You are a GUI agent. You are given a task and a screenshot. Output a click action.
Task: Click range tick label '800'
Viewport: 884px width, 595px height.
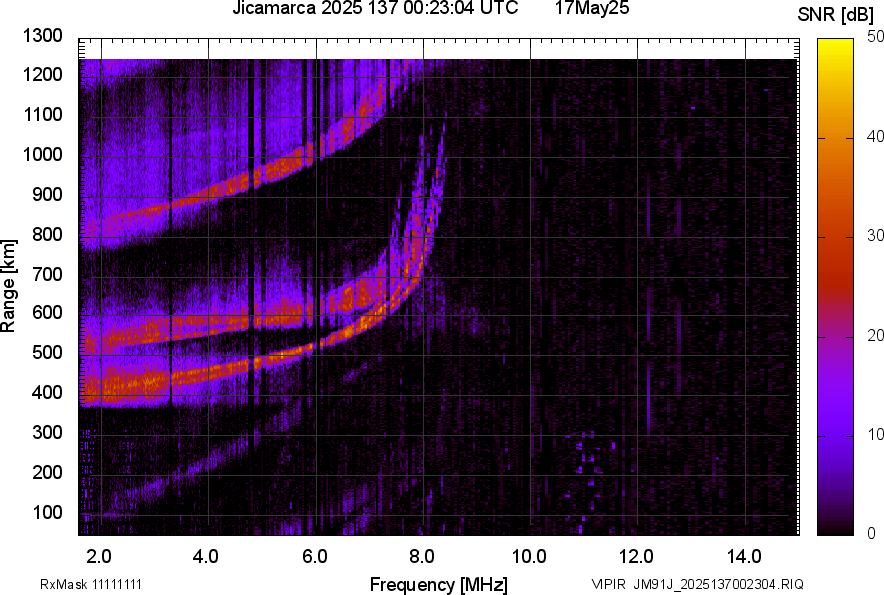point(47,233)
